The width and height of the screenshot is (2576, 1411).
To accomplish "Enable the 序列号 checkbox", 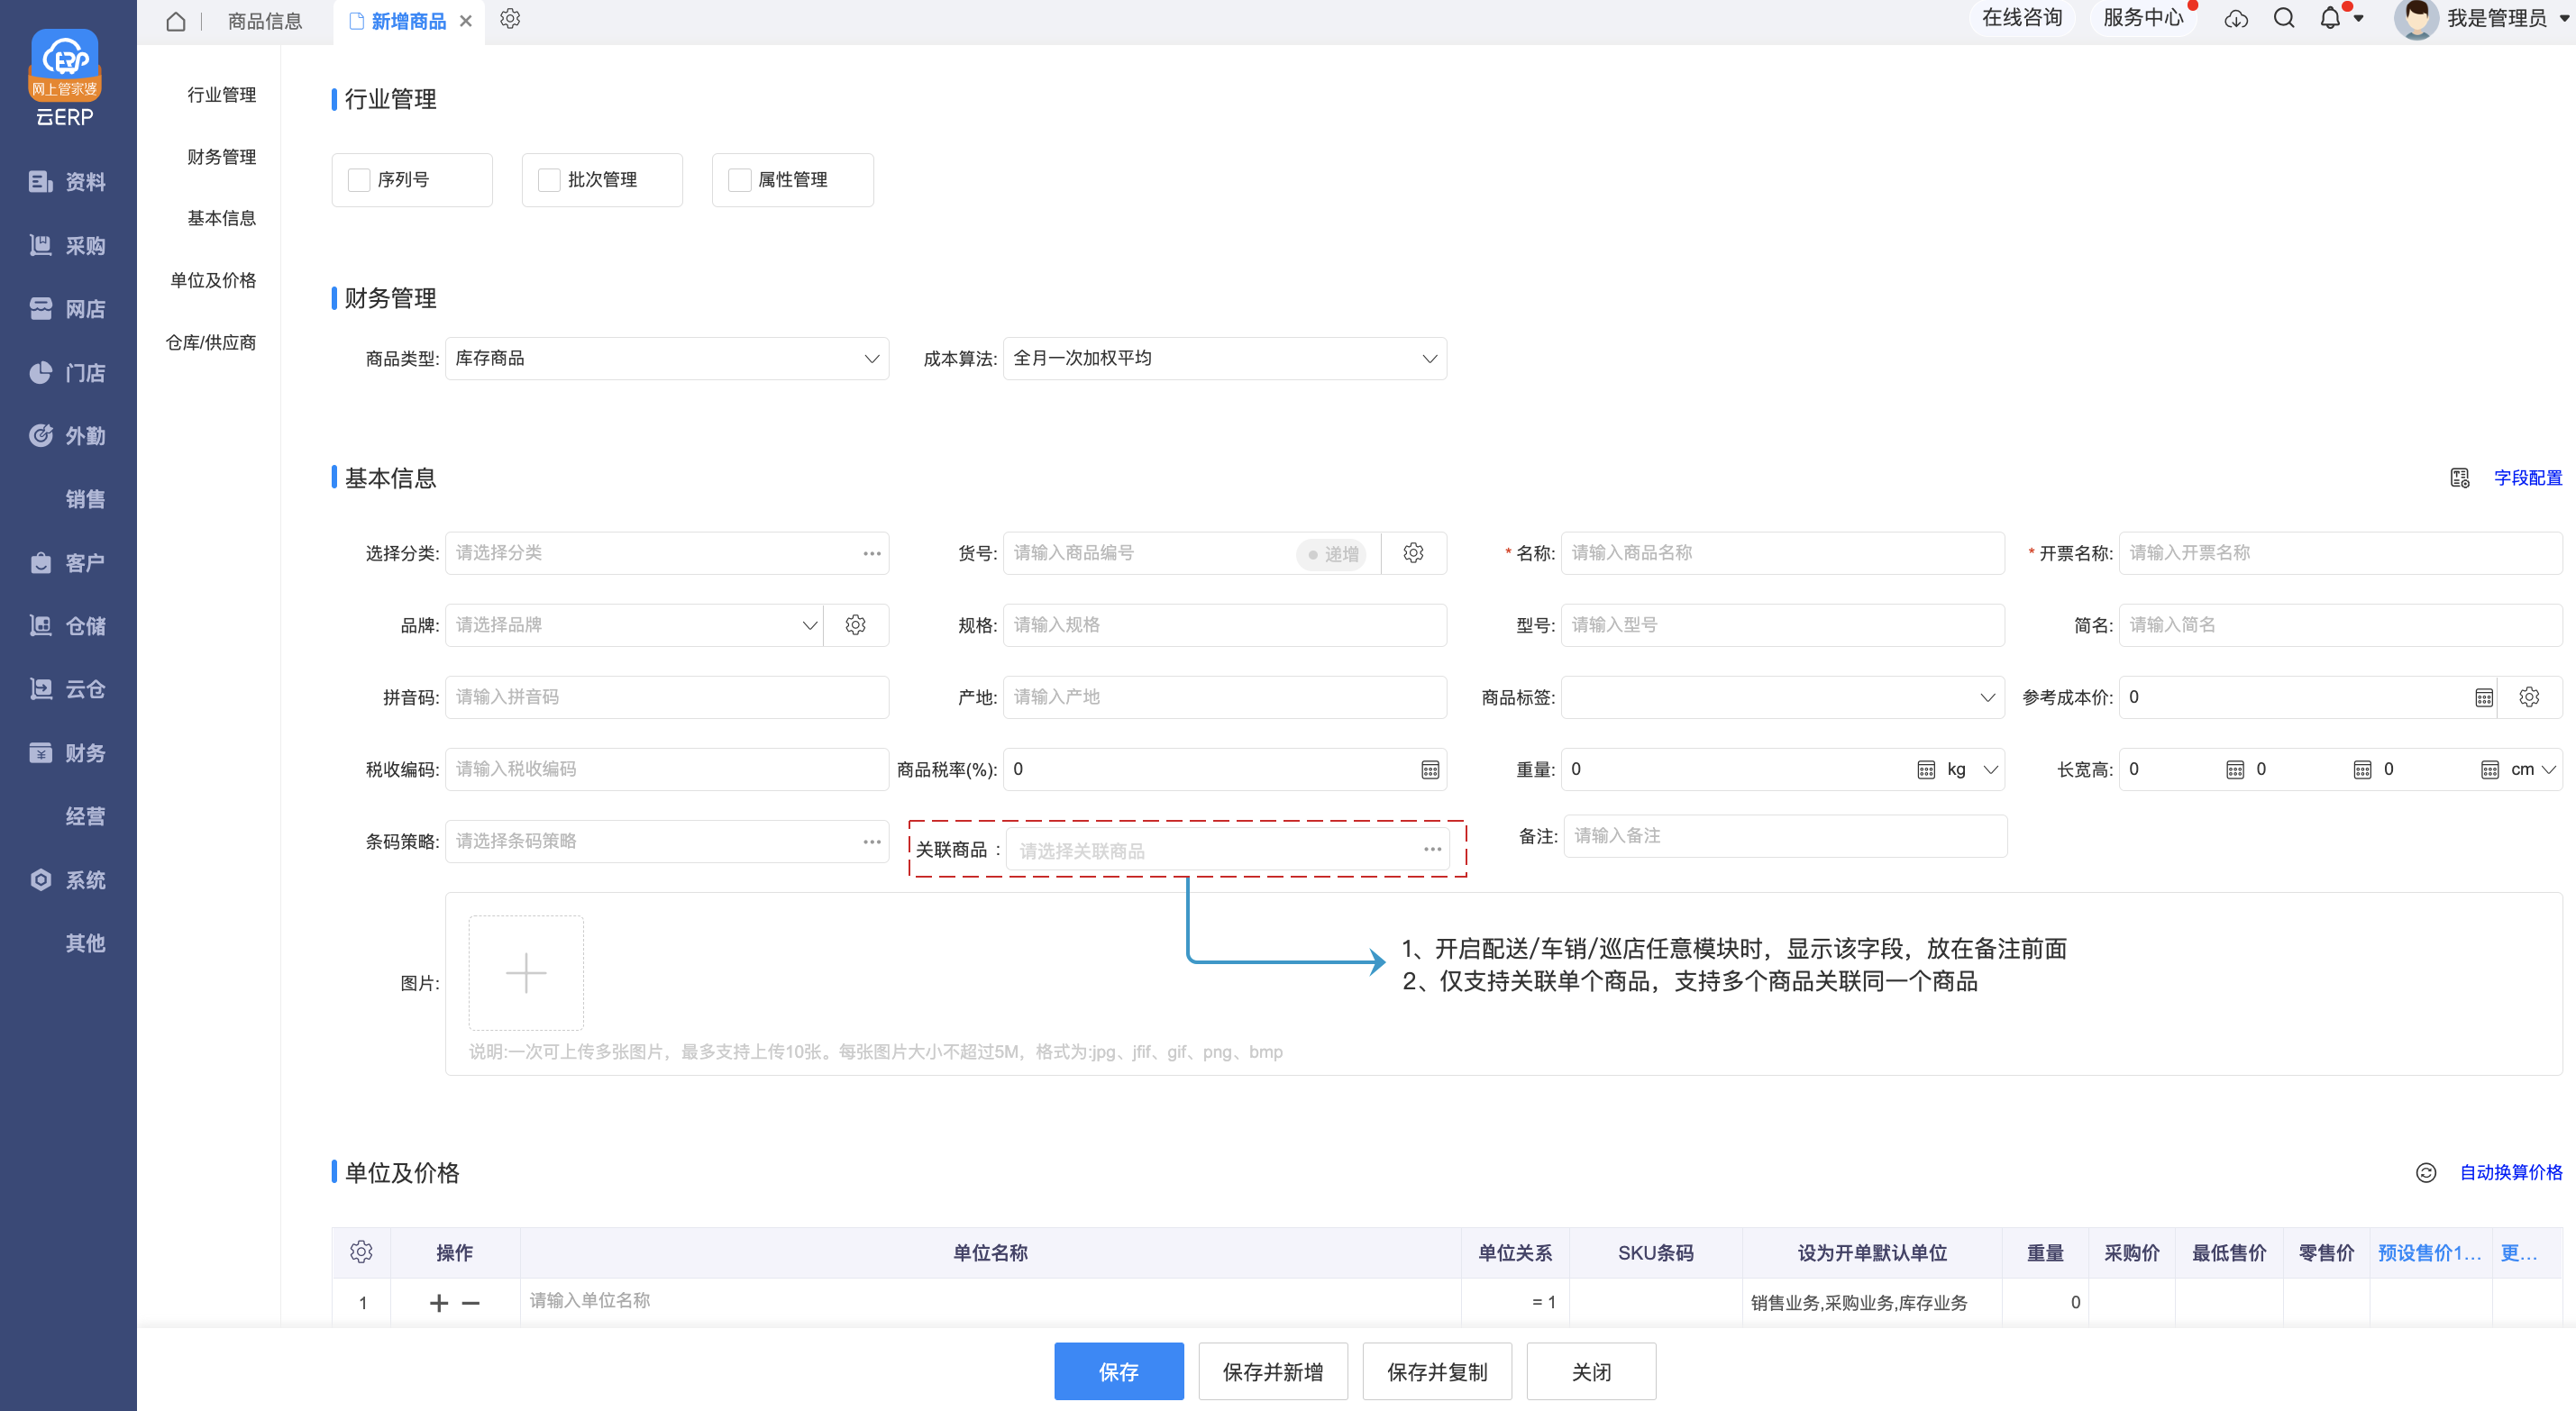I will pyautogui.click(x=359, y=180).
